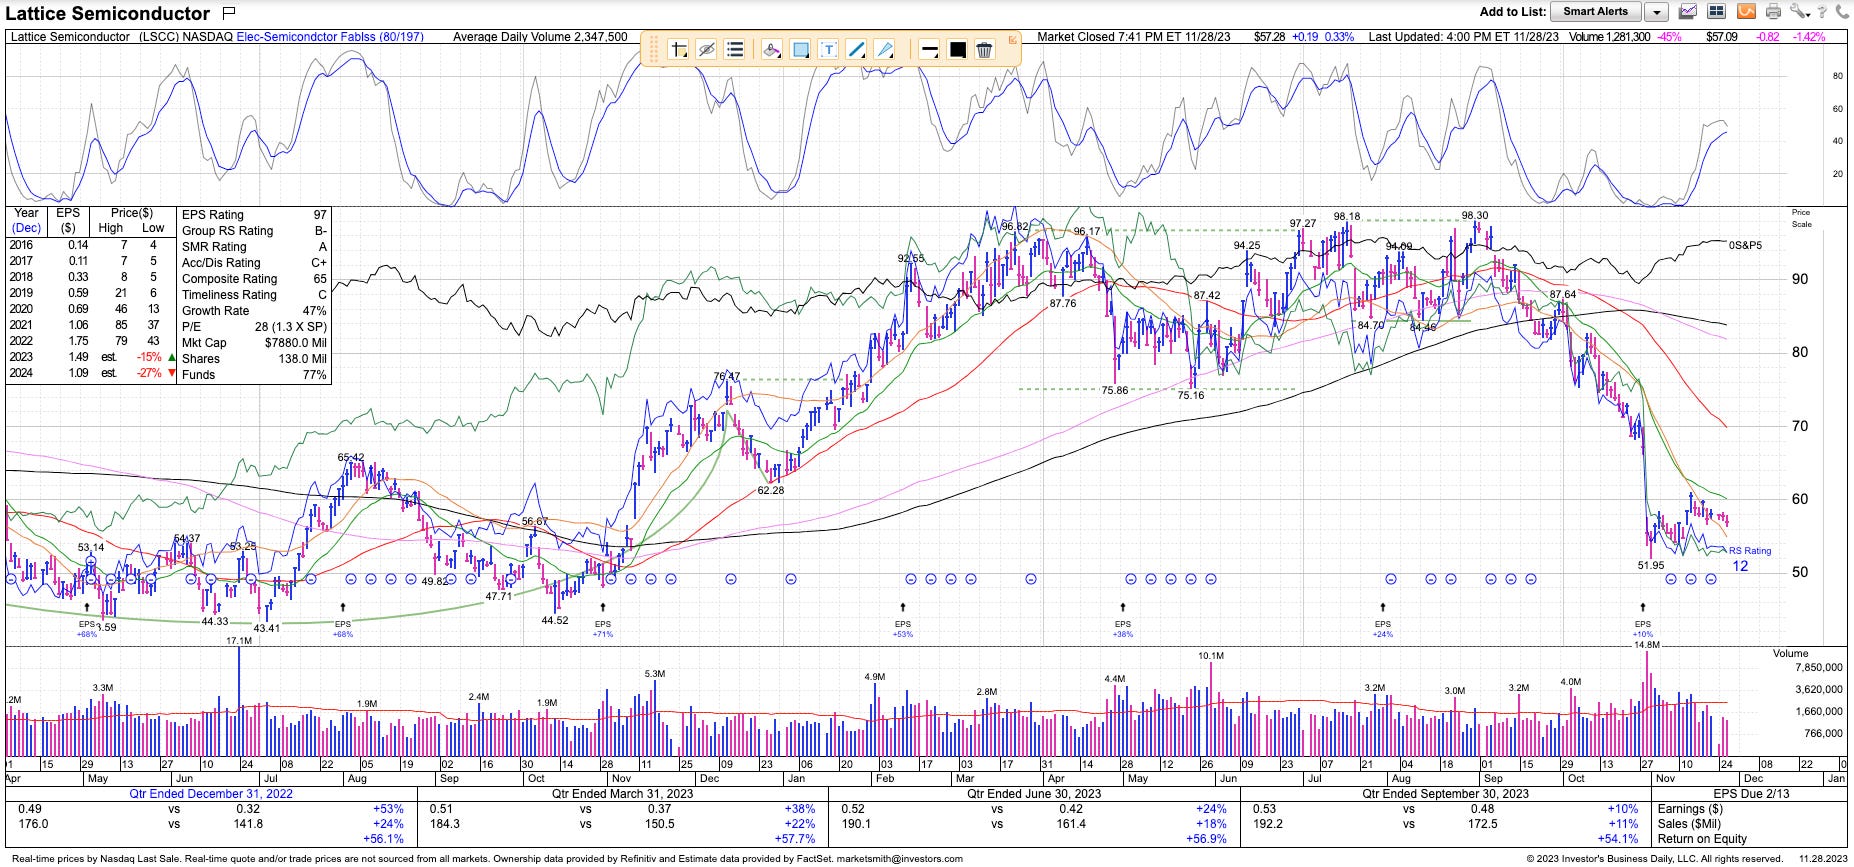
Task: Click the Market Closed price $57.28
Action: [1269, 37]
